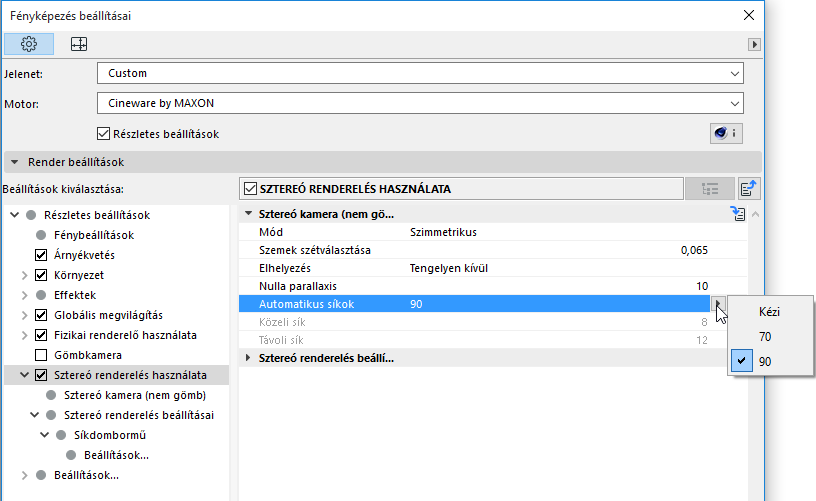The width and height of the screenshot is (816, 501).
Task: Open the gear settings tab
Action: coord(29,44)
